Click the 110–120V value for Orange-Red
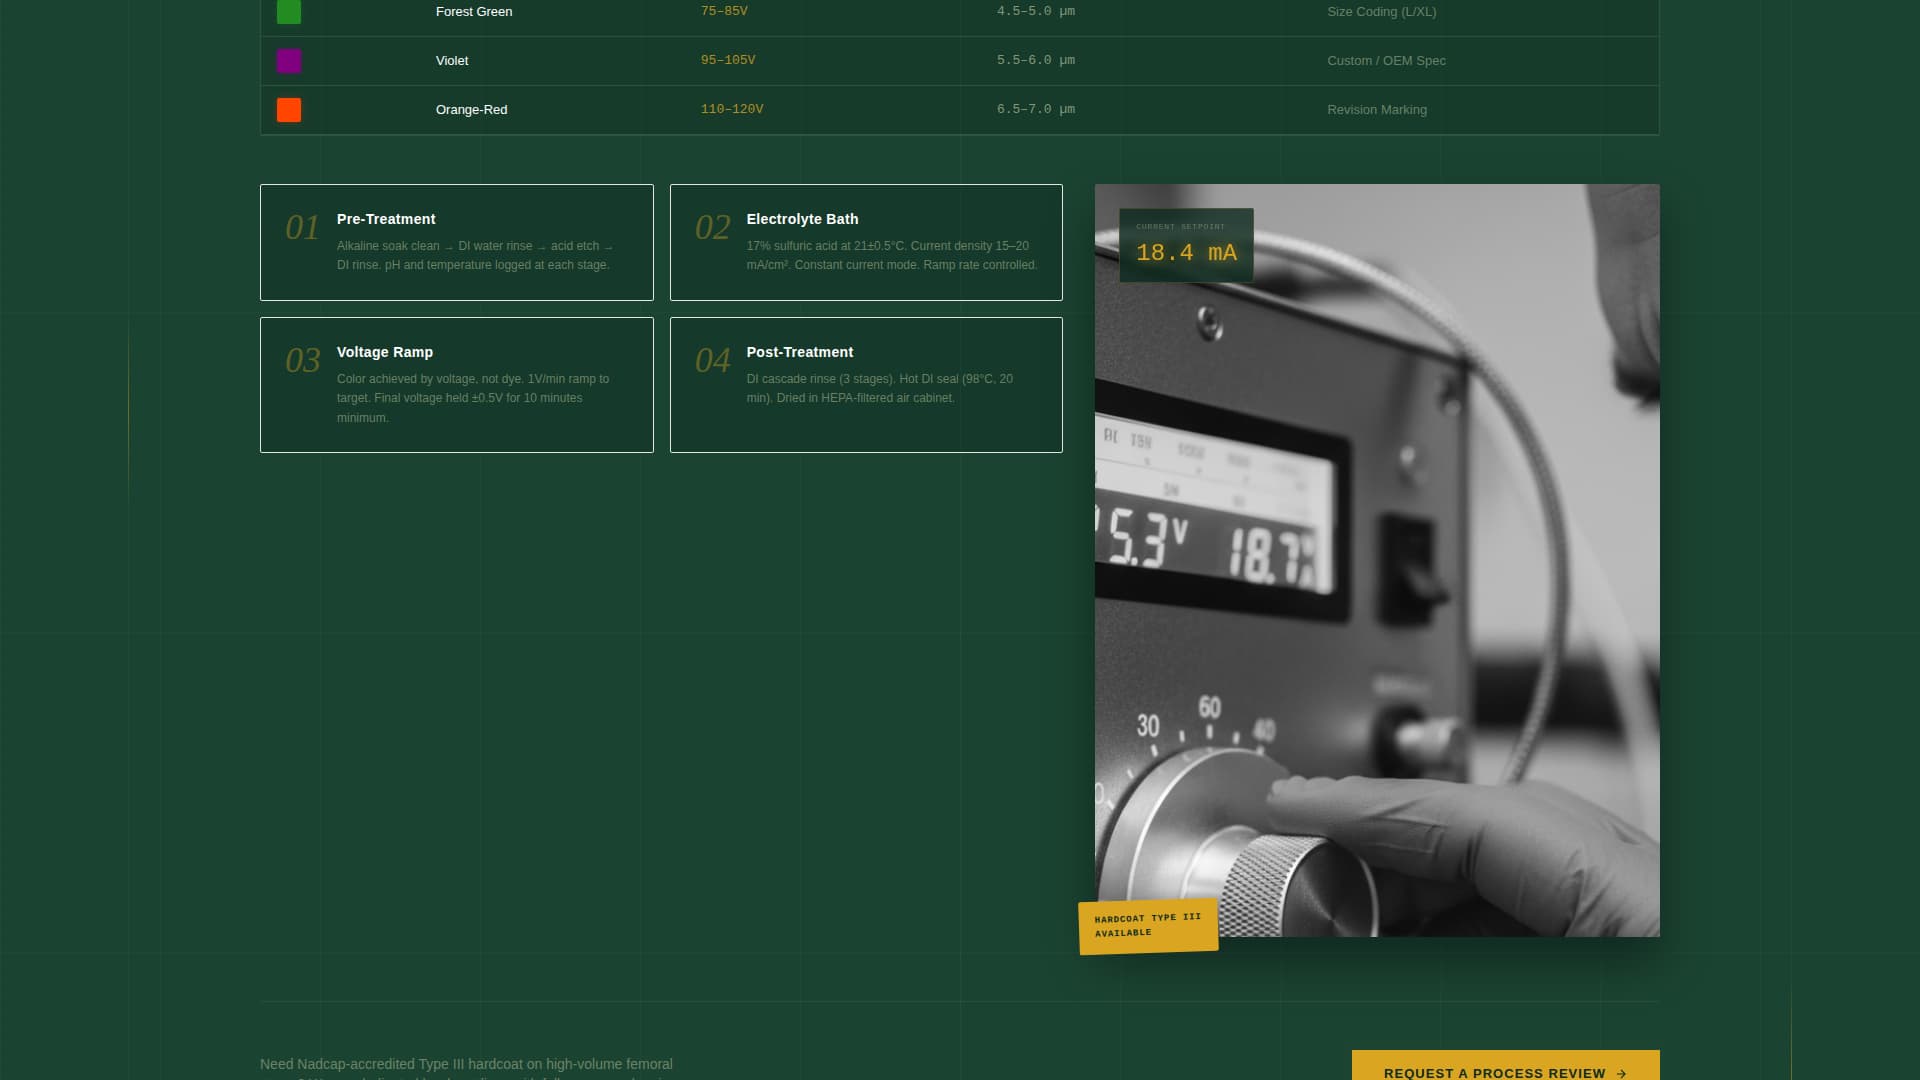The height and width of the screenshot is (1080, 1920). (731, 109)
